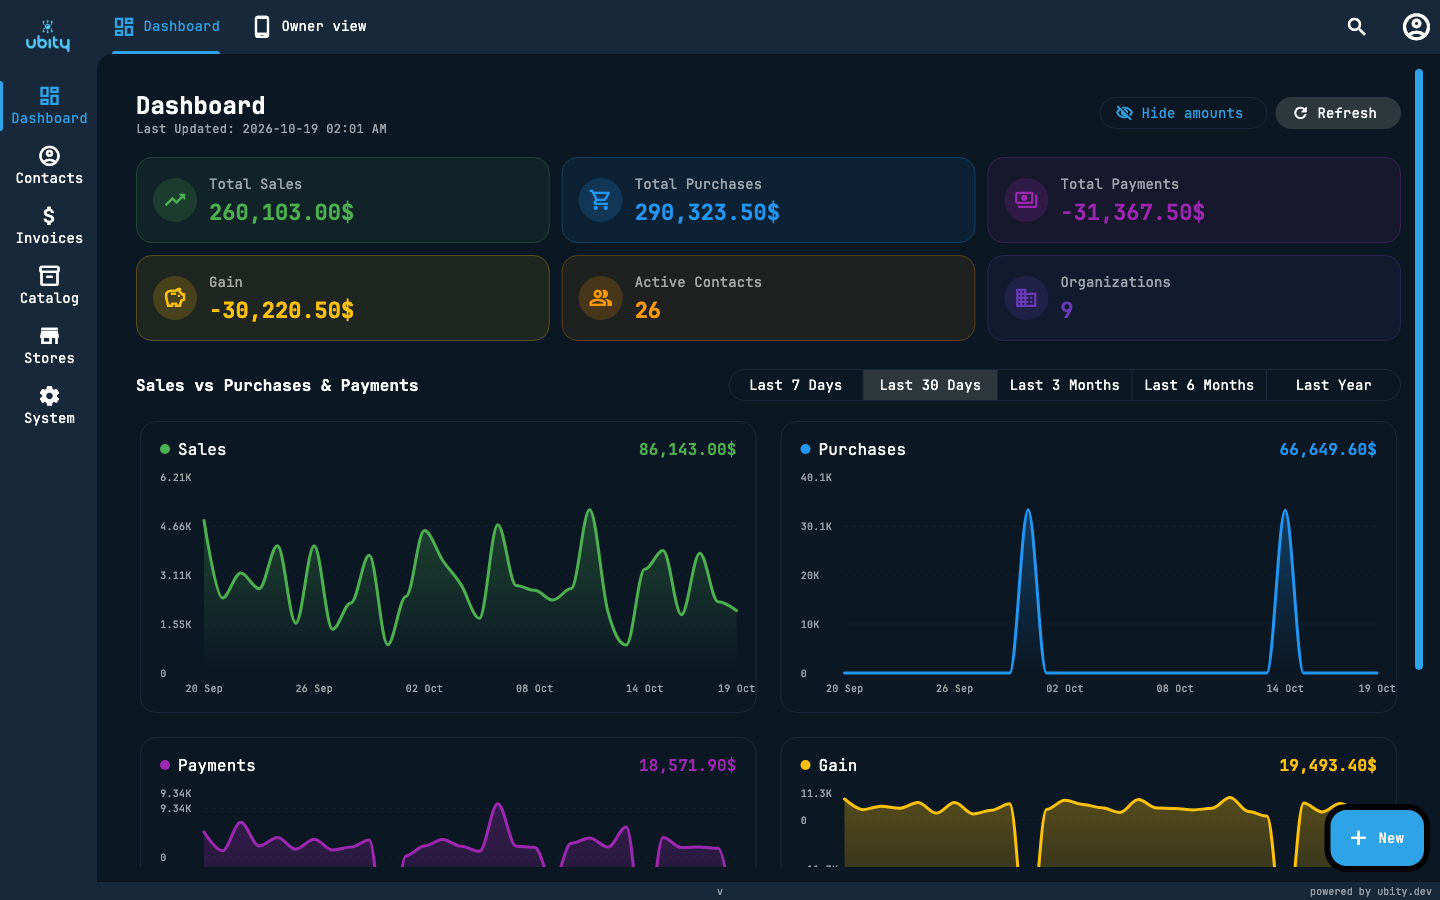The image size is (1440, 900).
Task: Click the Gain piggy bank icon
Action: 175,298
